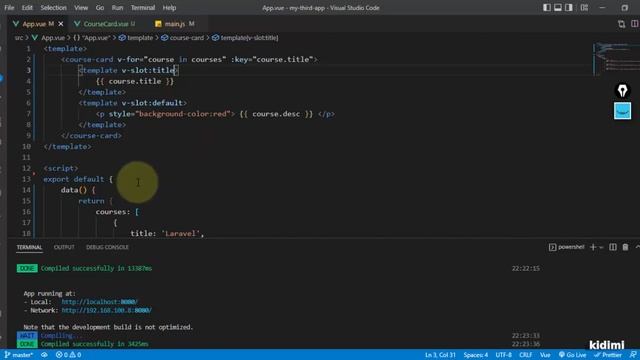Click the editor minimap

point(615,59)
